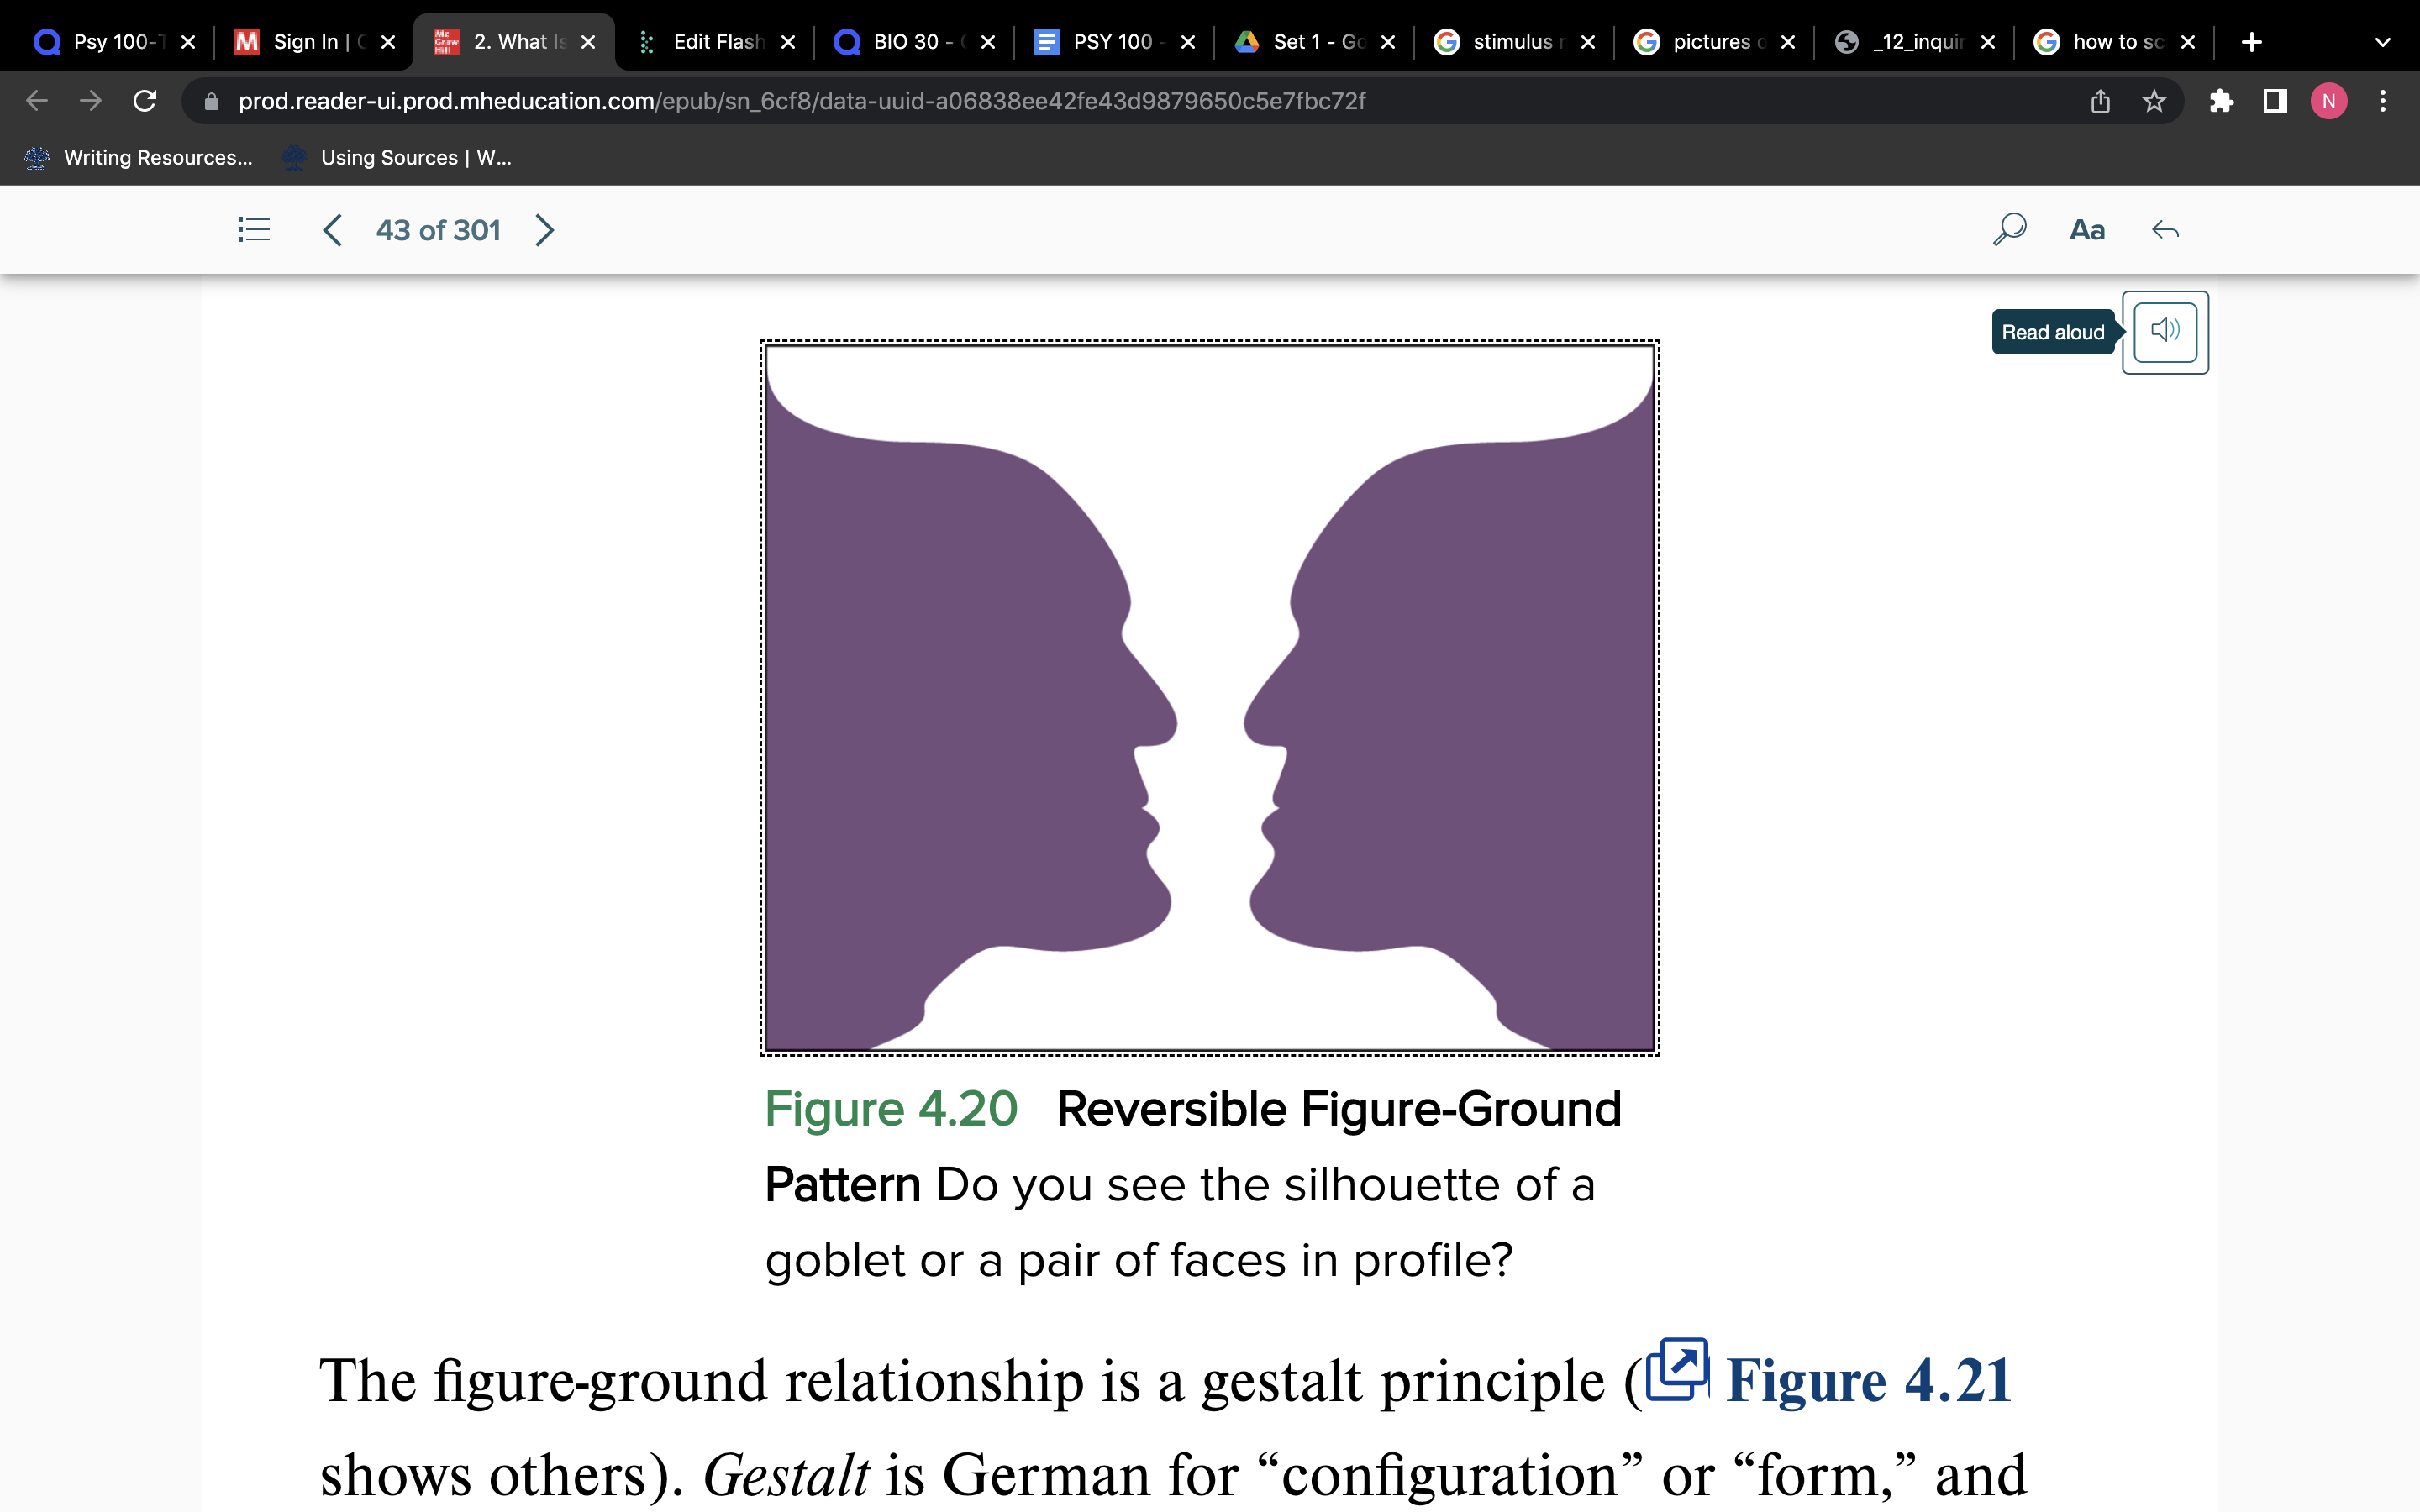Close the Psy 100 tab
2420x1512 pixels.
(188, 42)
